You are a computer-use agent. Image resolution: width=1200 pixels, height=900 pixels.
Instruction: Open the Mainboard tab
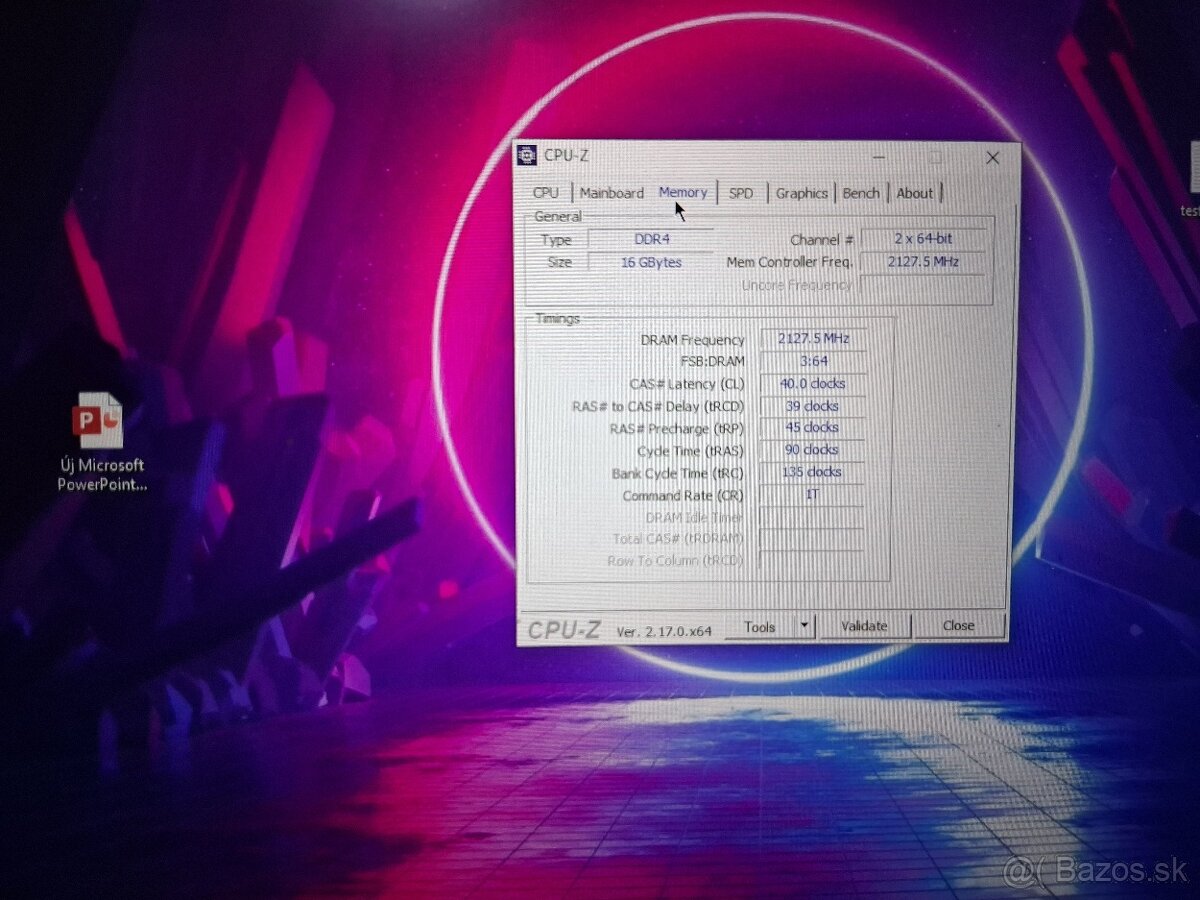(x=612, y=193)
